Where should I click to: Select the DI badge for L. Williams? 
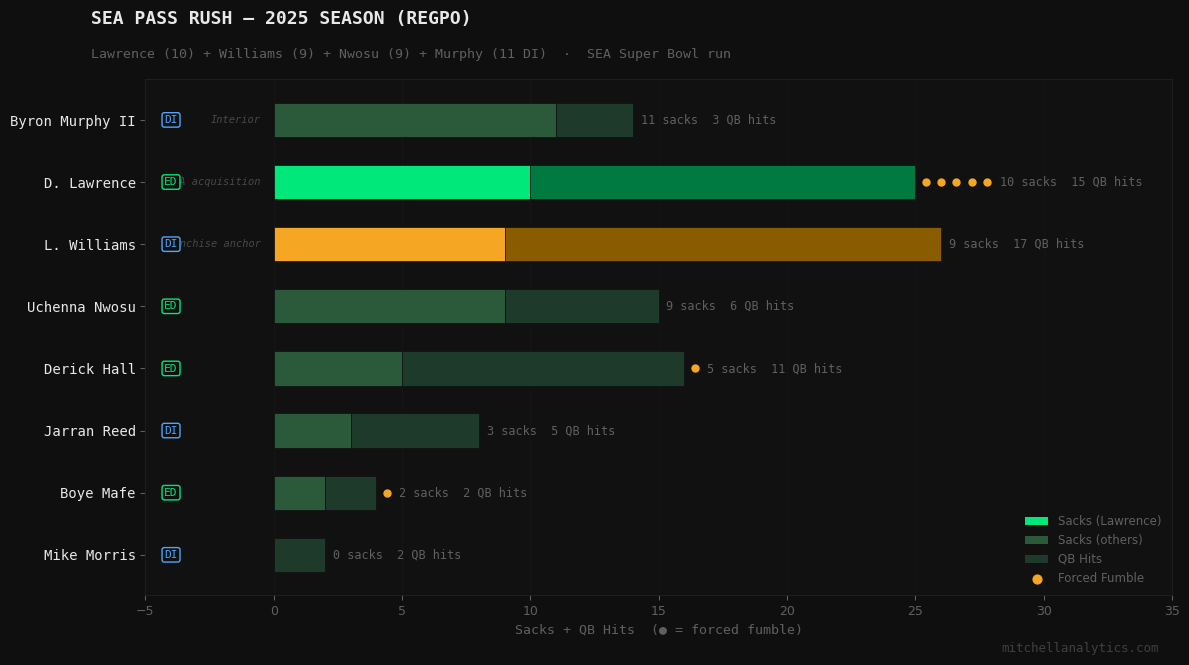(171, 244)
